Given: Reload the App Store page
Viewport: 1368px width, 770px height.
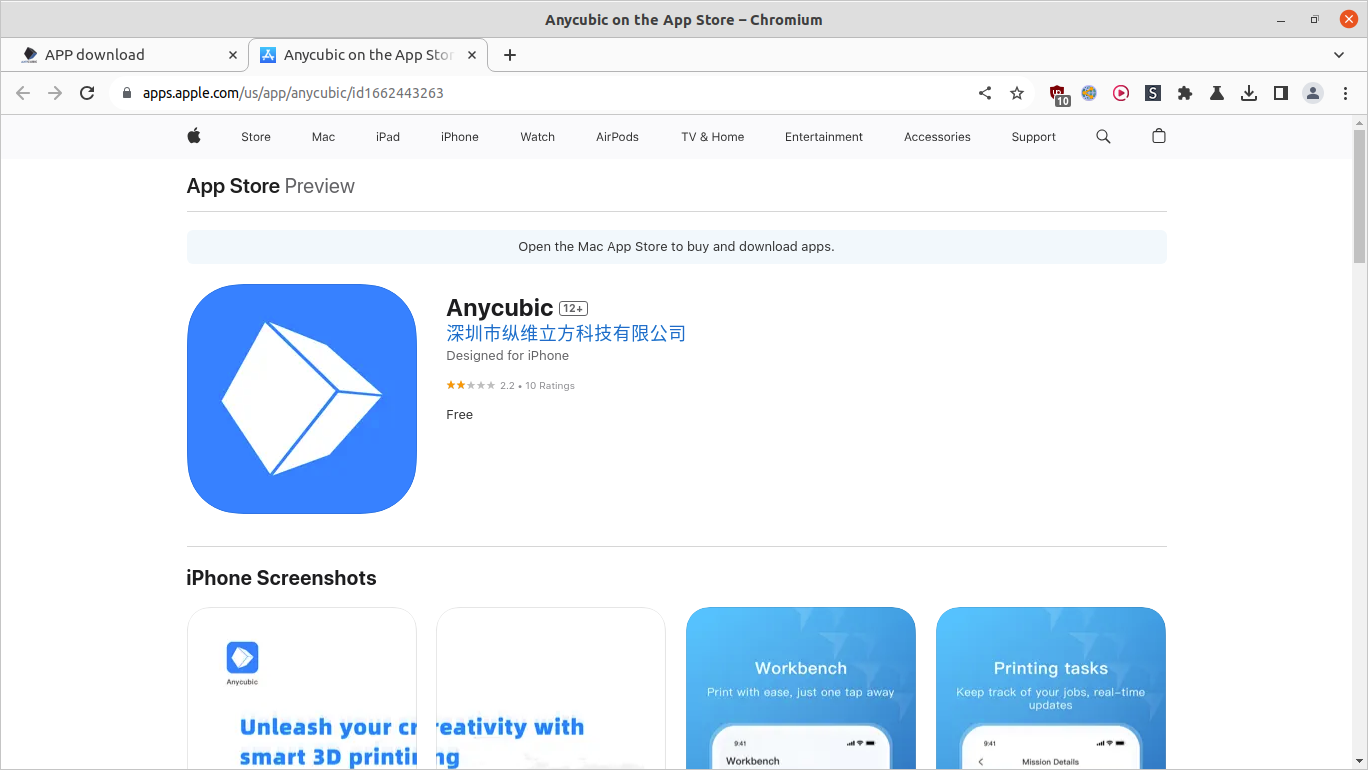Looking at the screenshot, I should 87,93.
